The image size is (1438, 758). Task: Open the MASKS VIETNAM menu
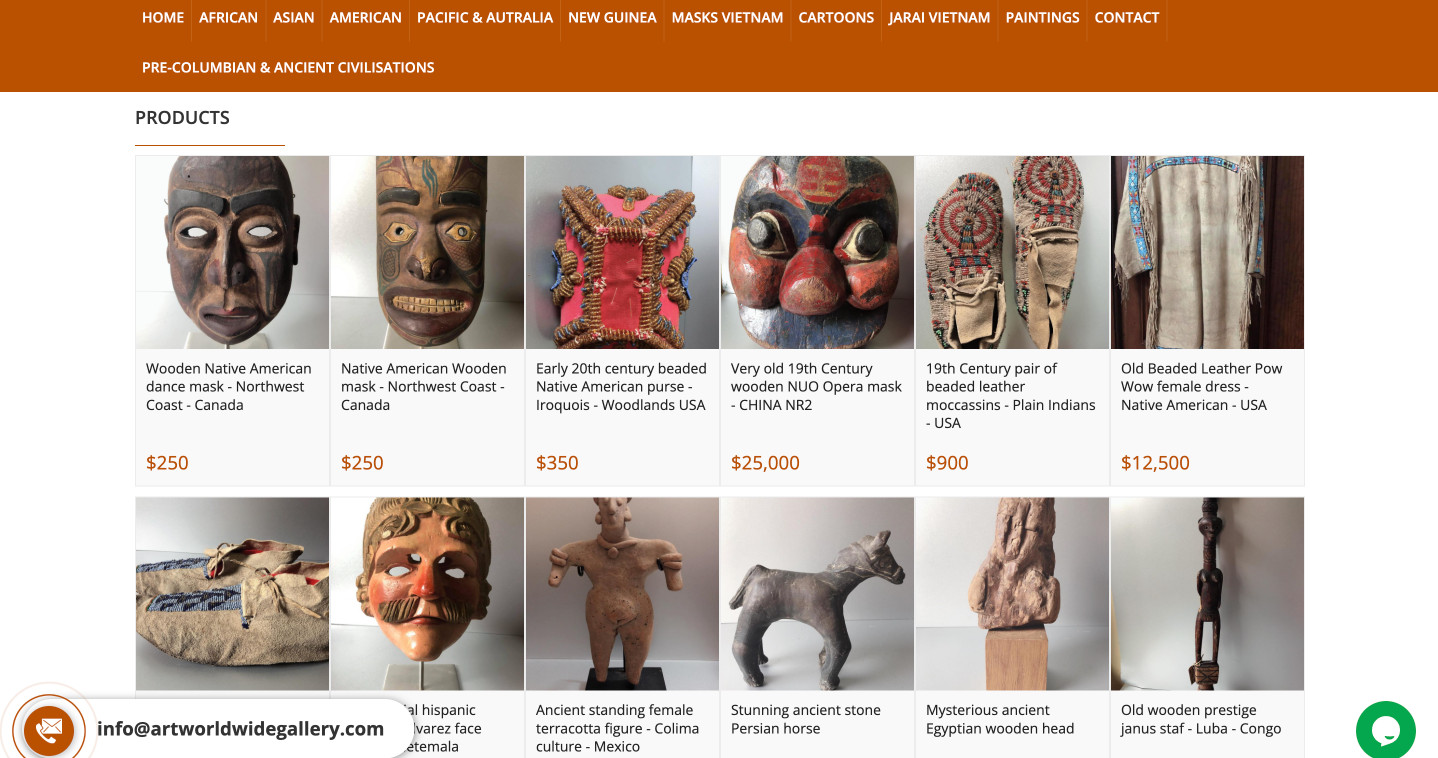click(727, 17)
